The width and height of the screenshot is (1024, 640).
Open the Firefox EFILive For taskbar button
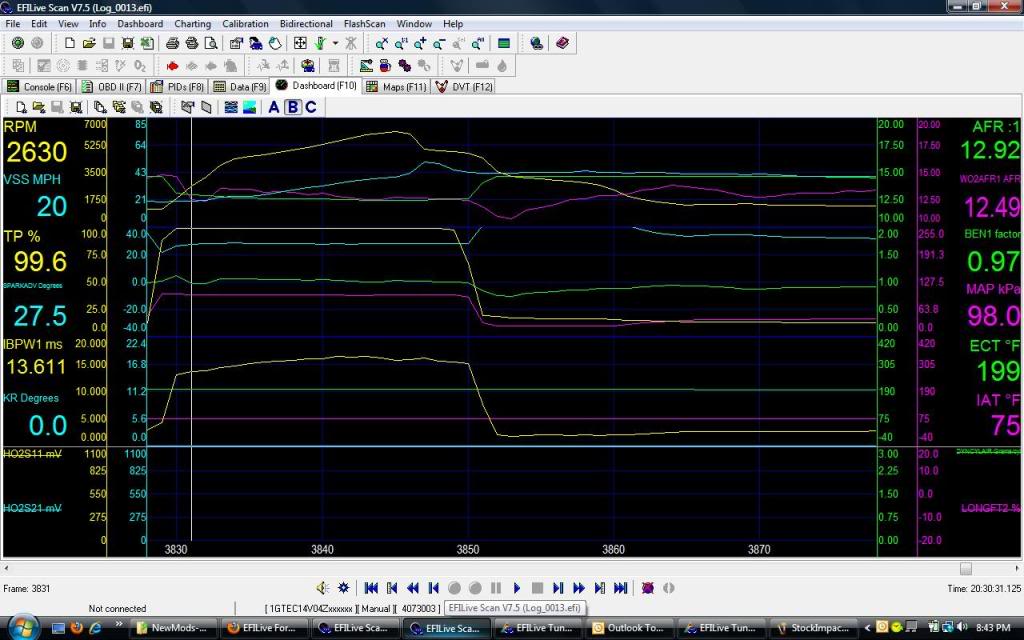[266, 628]
